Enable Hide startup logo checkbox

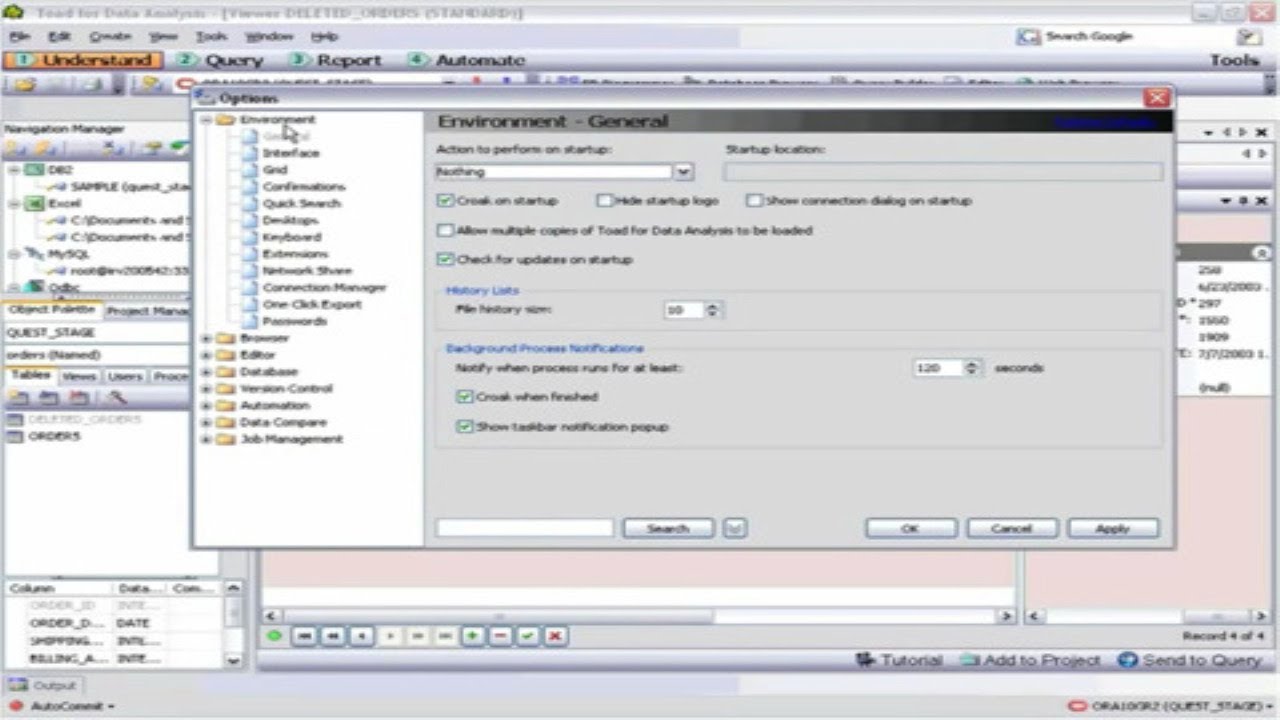pos(604,201)
